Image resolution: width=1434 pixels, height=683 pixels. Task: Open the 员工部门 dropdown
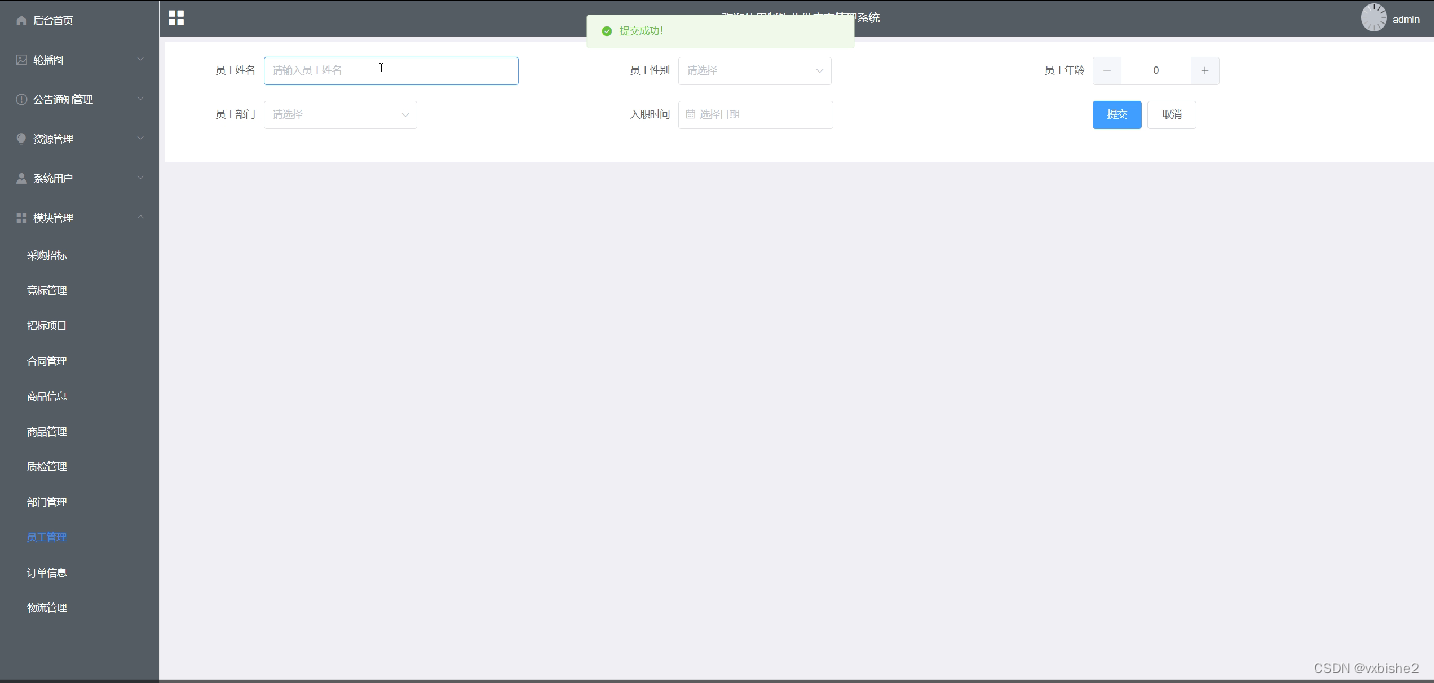(341, 115)
